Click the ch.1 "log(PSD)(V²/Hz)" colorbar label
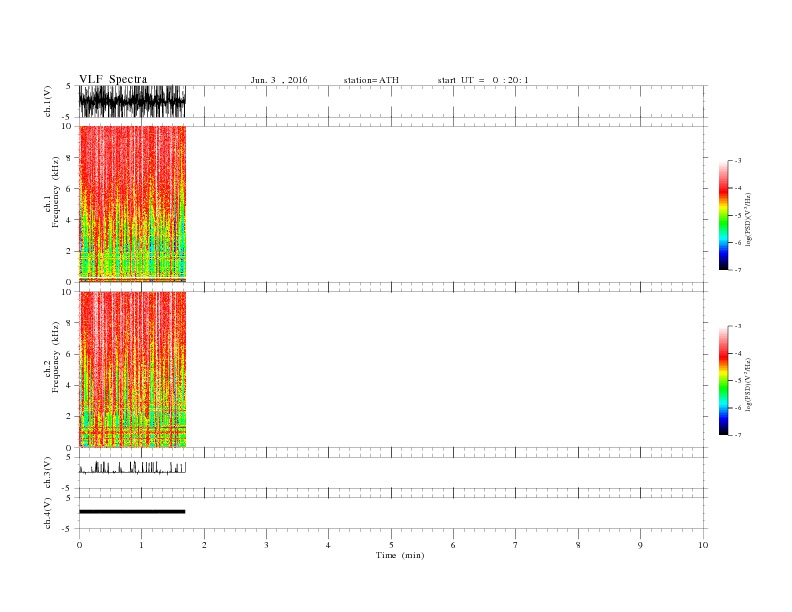Screen dimensions: 792x612 point(749,219)
